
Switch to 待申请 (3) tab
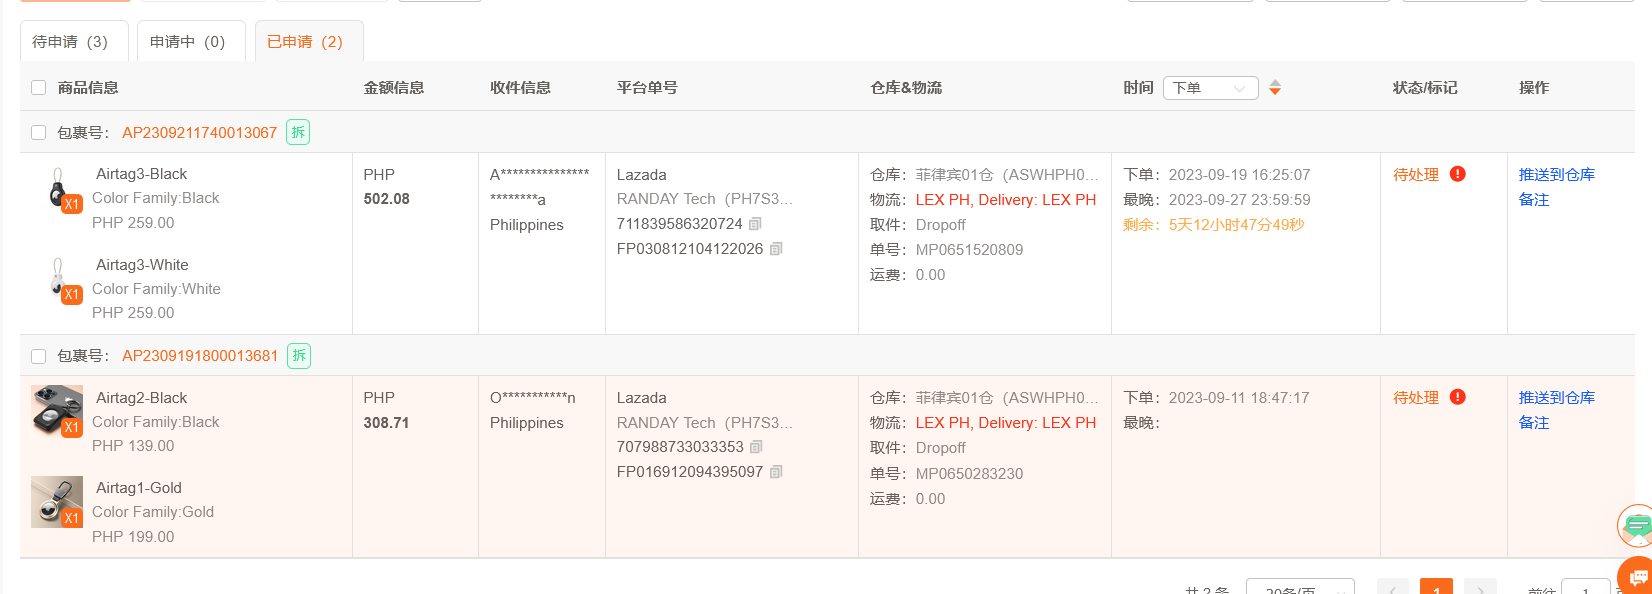(x=74, y=41)
